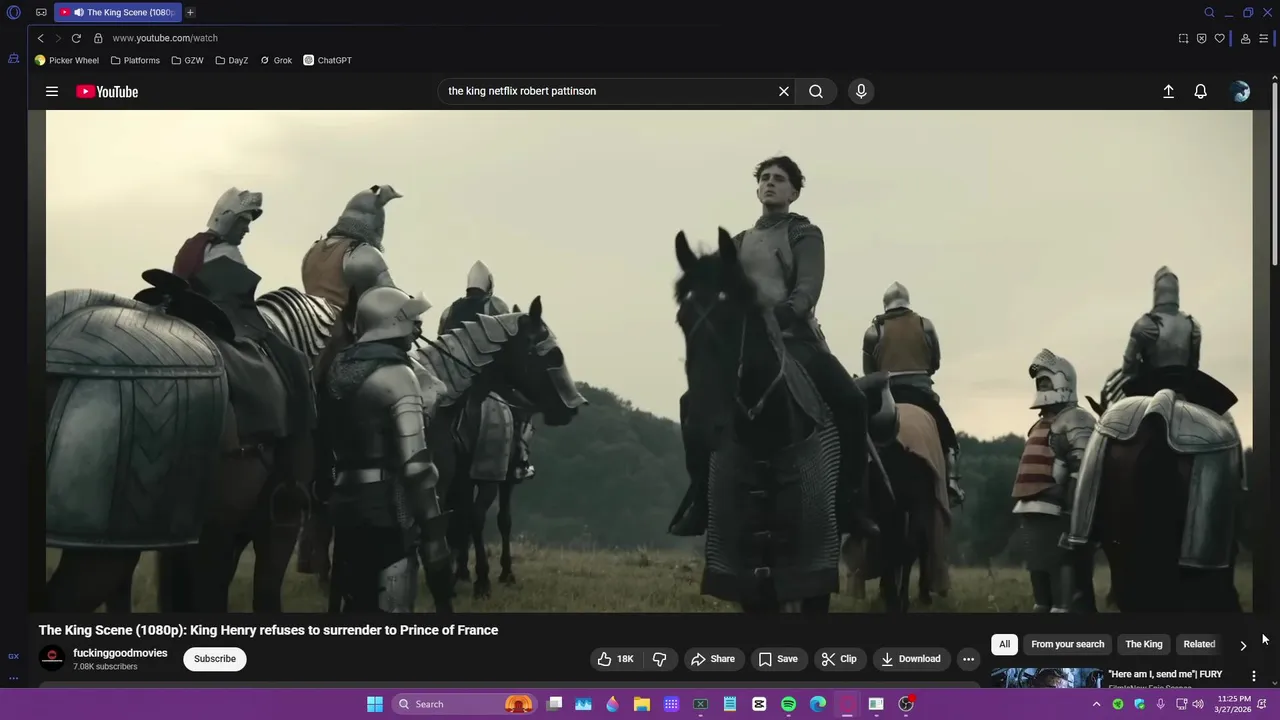Start voice search with the microphone
Viewport: 1280px width, 720px height.
click(x=861, y=91)
